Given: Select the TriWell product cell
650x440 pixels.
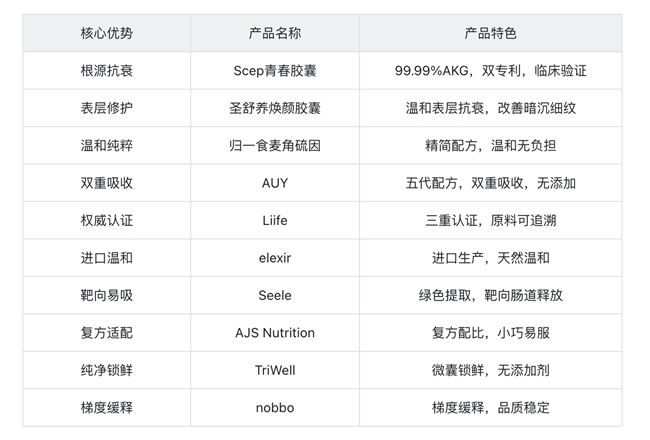Looking at the screenshot, I should (x=274, y=370).
